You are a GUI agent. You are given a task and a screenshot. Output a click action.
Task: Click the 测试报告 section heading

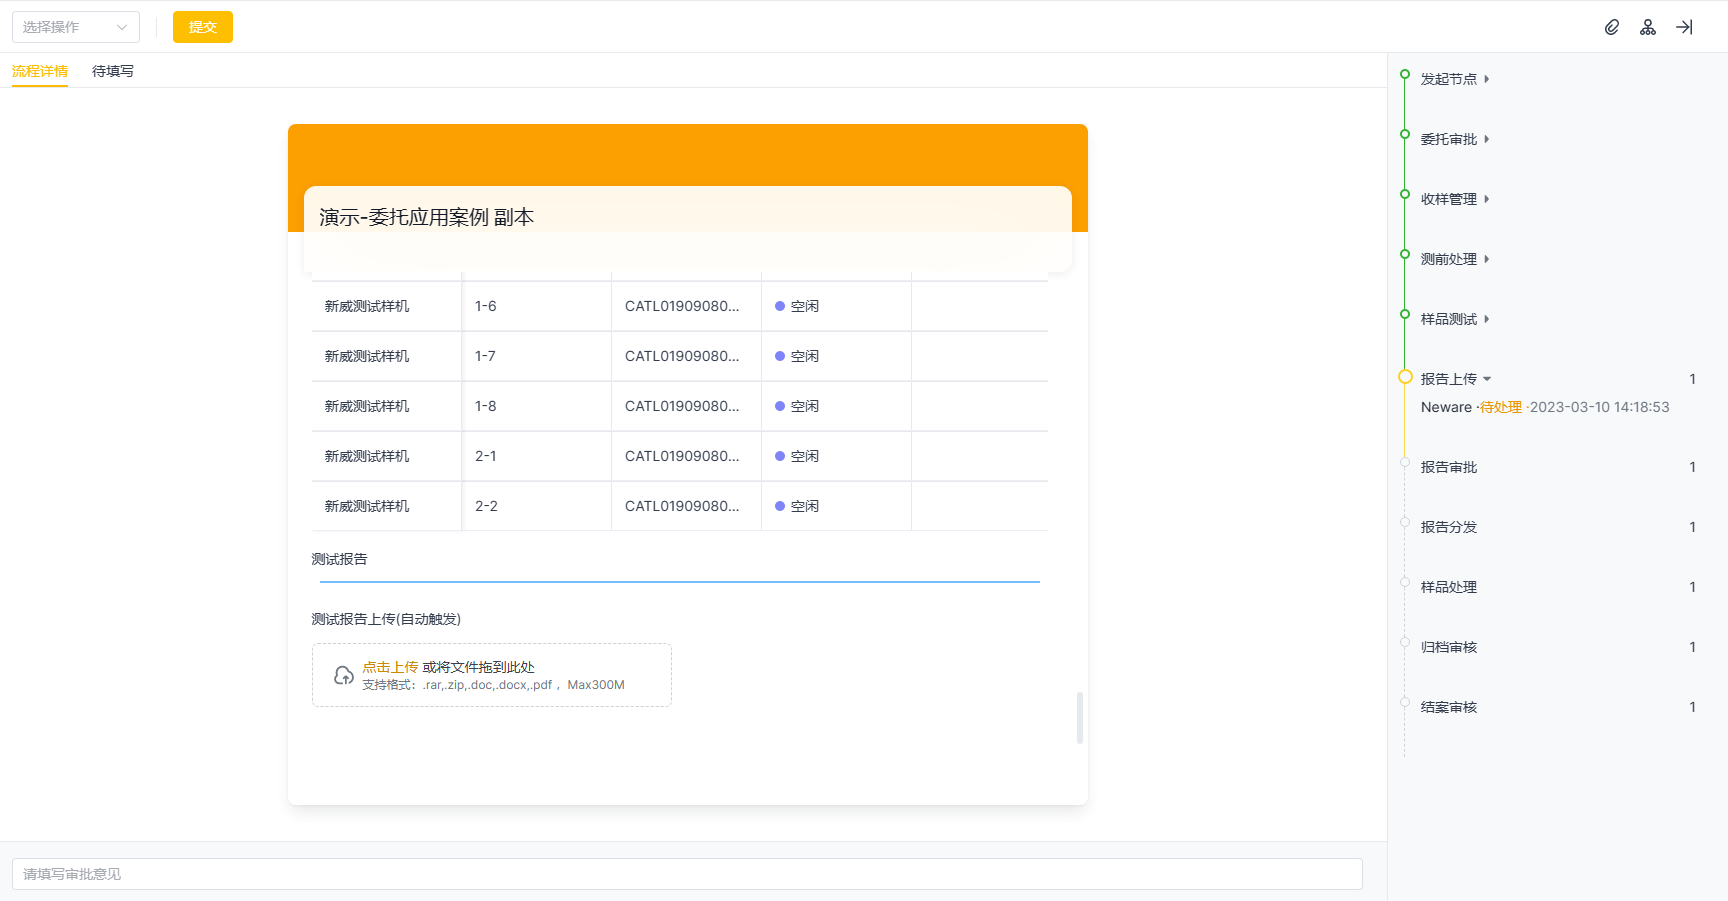340,559
